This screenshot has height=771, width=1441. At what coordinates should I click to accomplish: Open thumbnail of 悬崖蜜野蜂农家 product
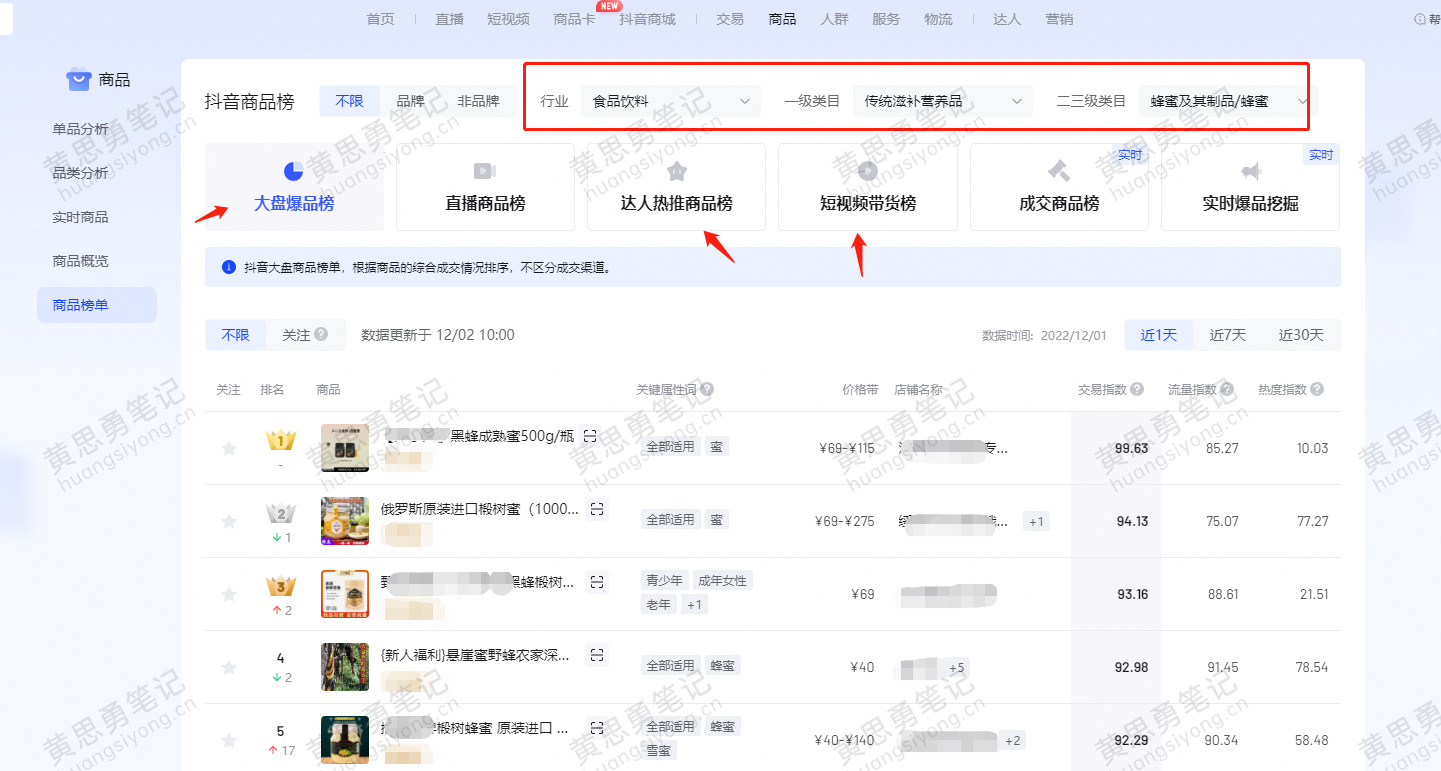click(345, 667)
